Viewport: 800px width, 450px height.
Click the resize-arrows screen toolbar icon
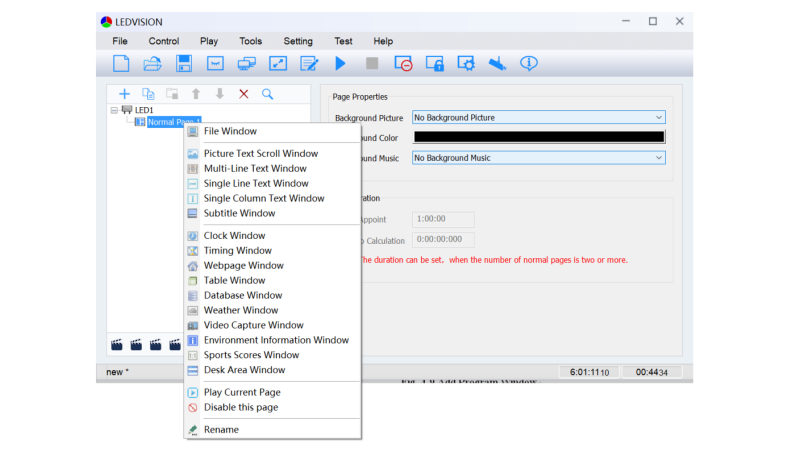click(278, 63)
